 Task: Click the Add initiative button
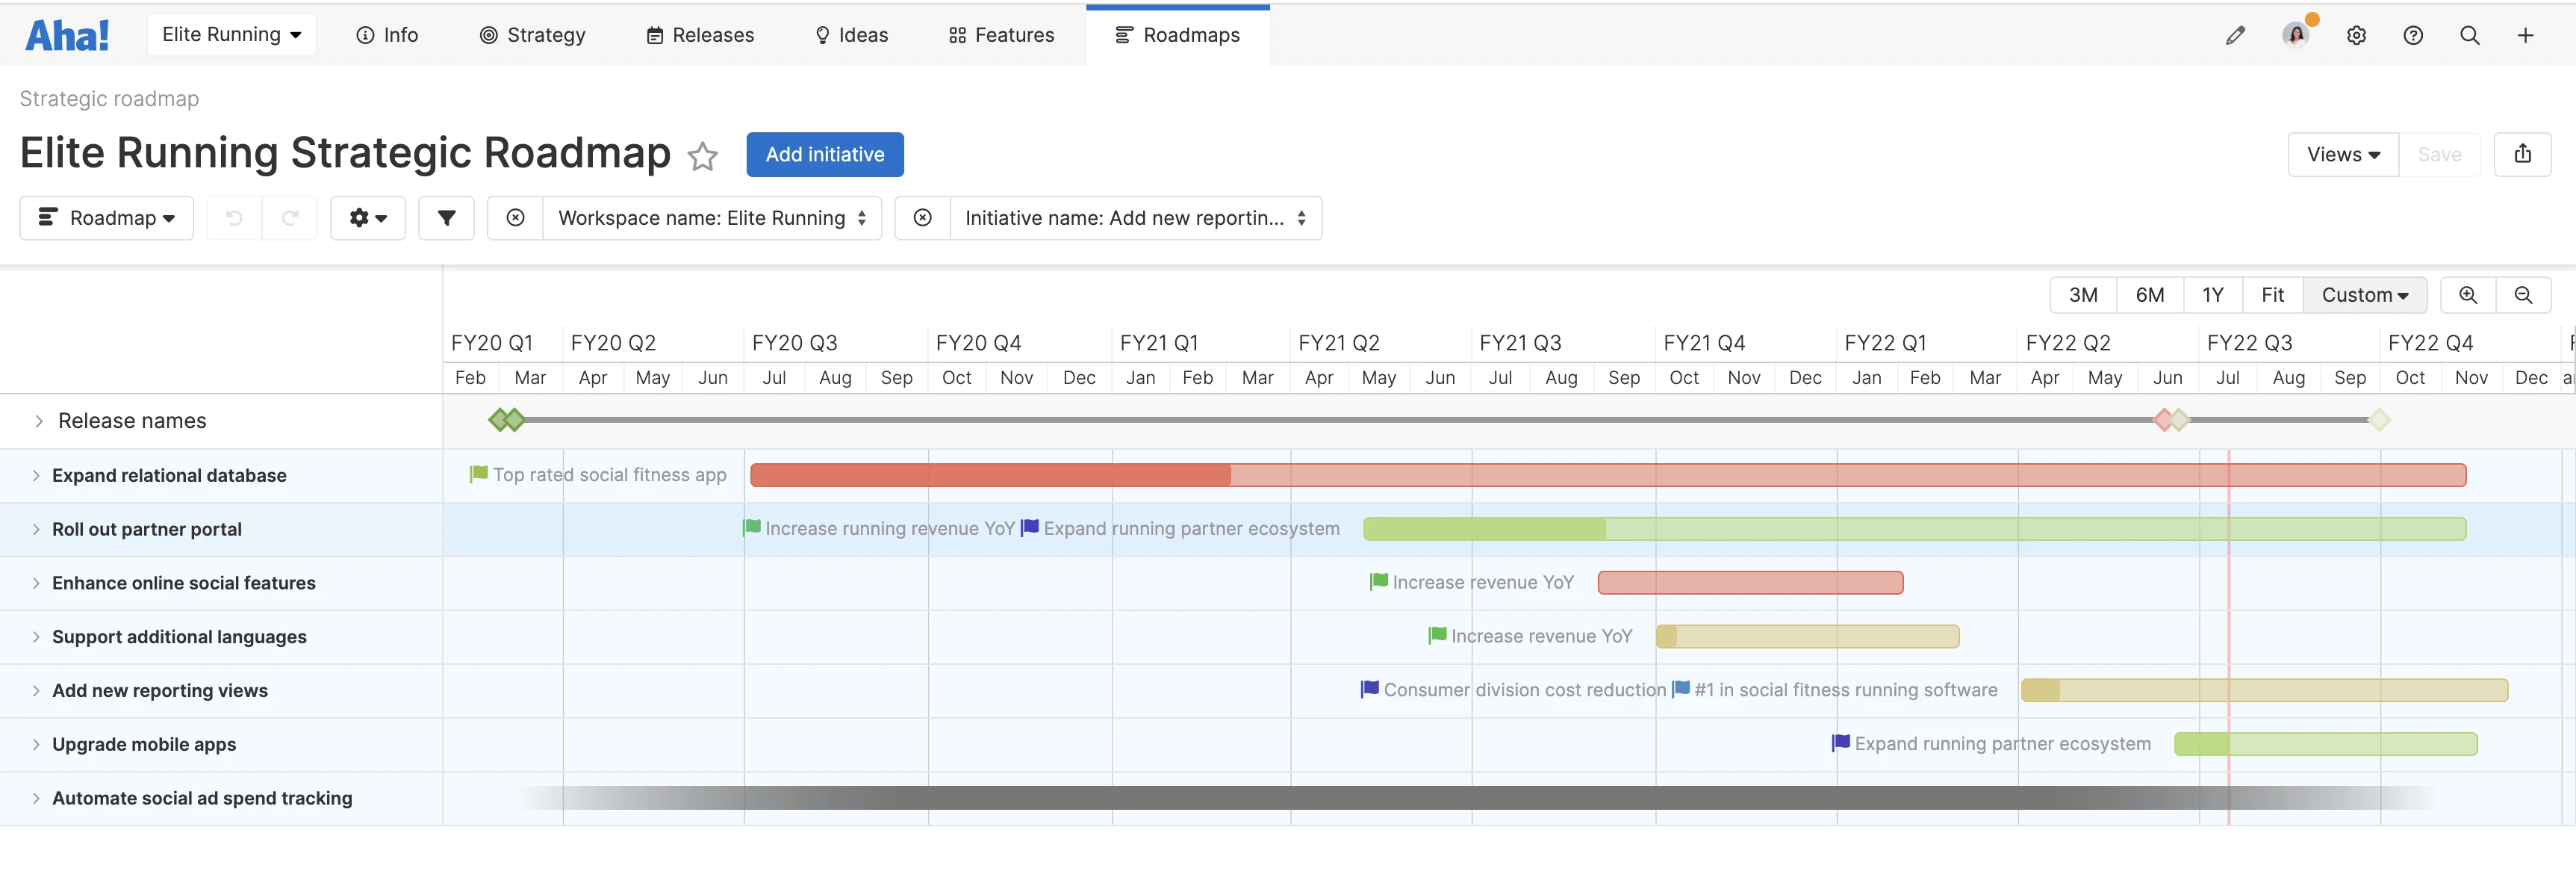(824, 154)
